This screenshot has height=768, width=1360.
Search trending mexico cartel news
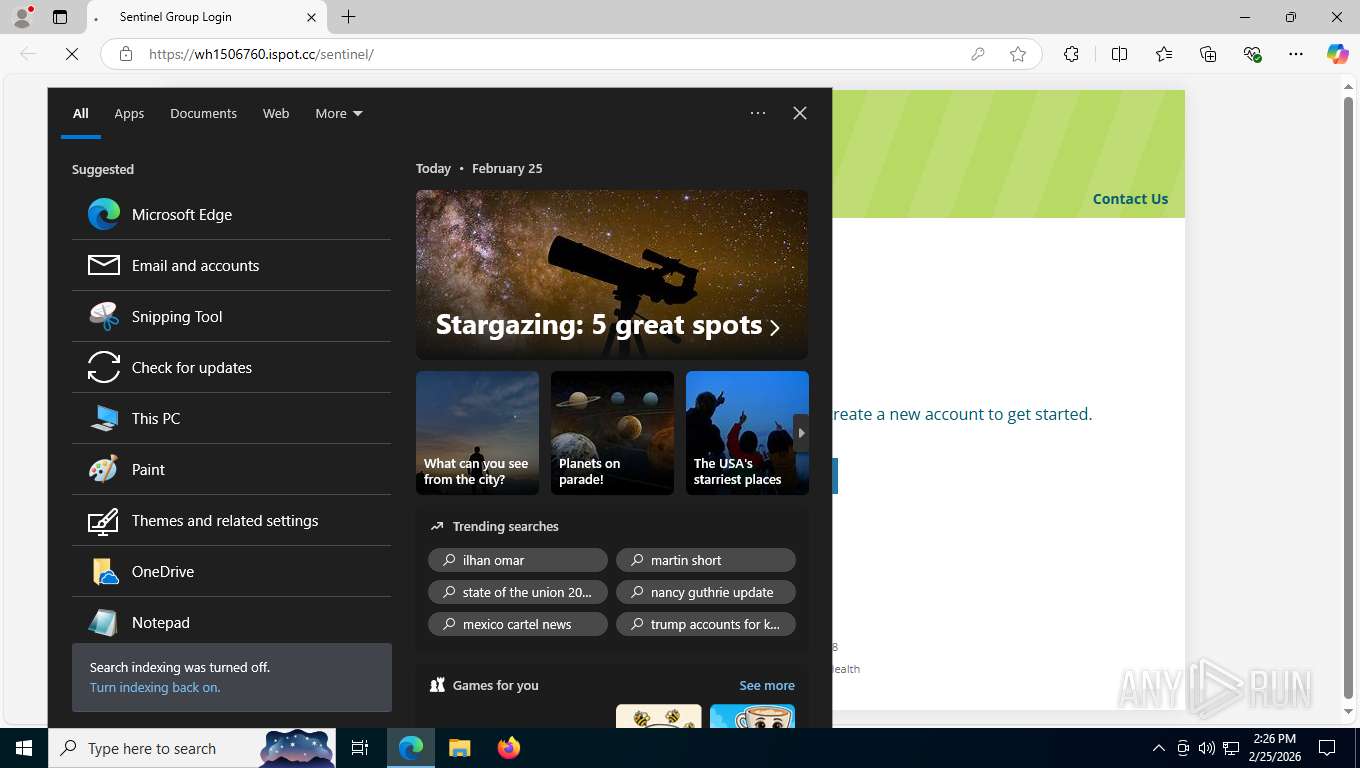click(x=518, y=624)
